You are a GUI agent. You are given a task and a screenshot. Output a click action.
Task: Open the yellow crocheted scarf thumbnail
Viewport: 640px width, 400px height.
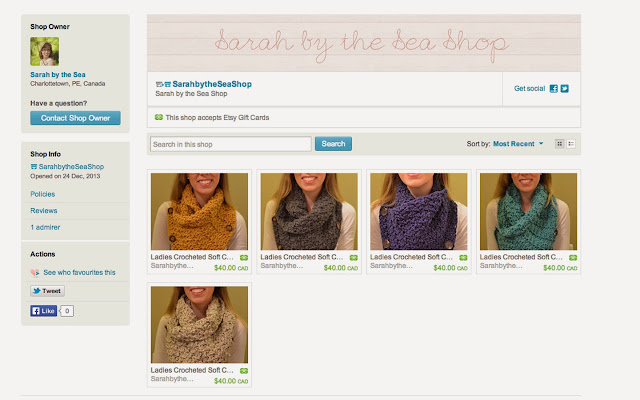point(199,211)
